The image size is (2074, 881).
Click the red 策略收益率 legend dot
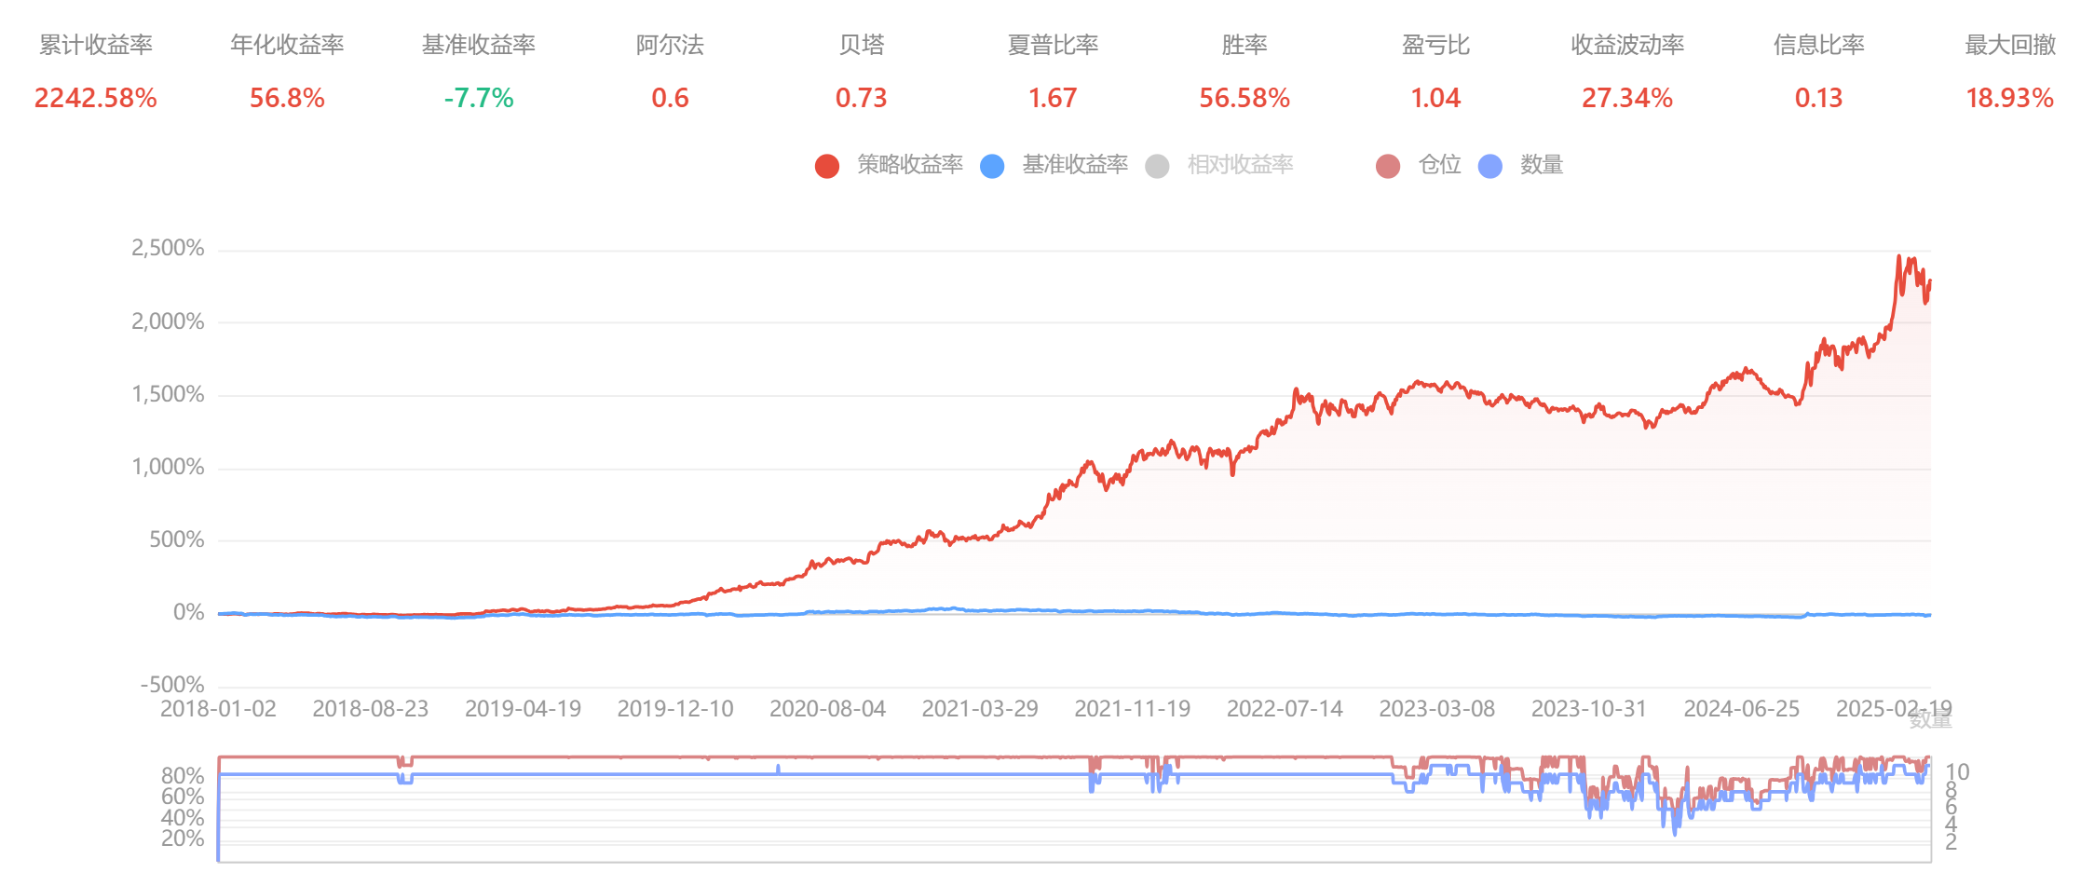click(x=827, y=166)
